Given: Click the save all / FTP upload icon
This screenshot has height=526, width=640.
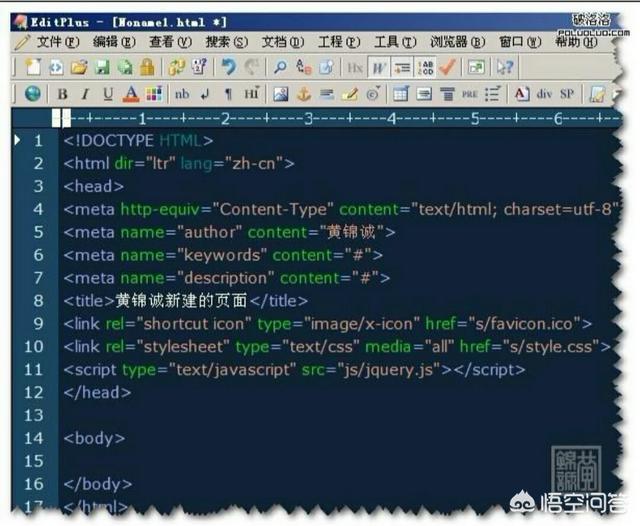Looking at the screenshot, I should pos(124,67).
